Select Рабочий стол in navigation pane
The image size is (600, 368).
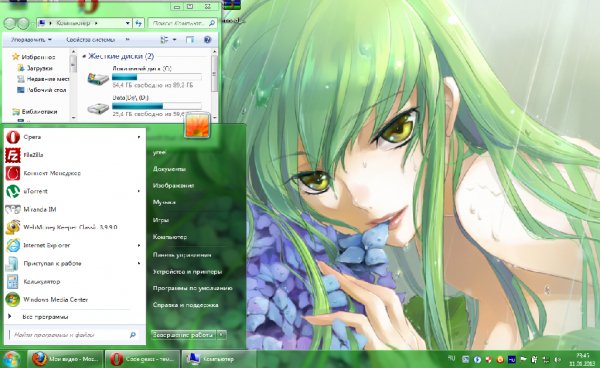tap(42, 90)
